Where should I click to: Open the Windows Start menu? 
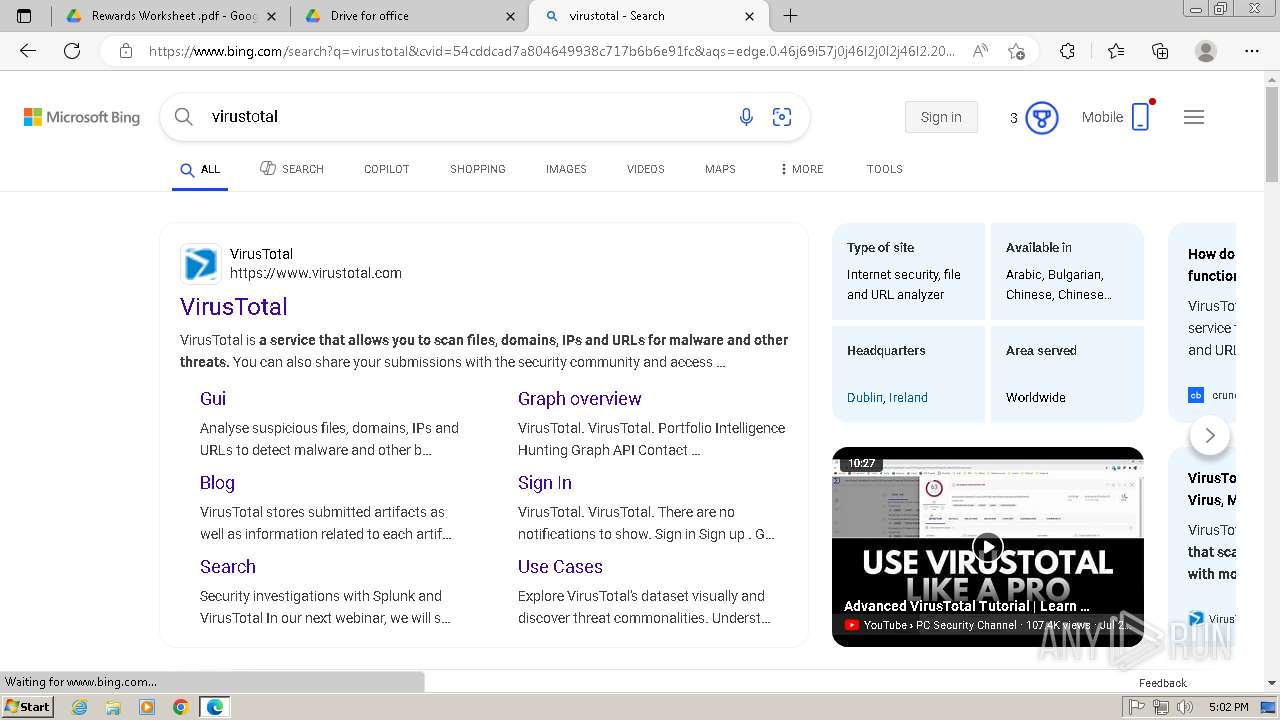(27, 707)
